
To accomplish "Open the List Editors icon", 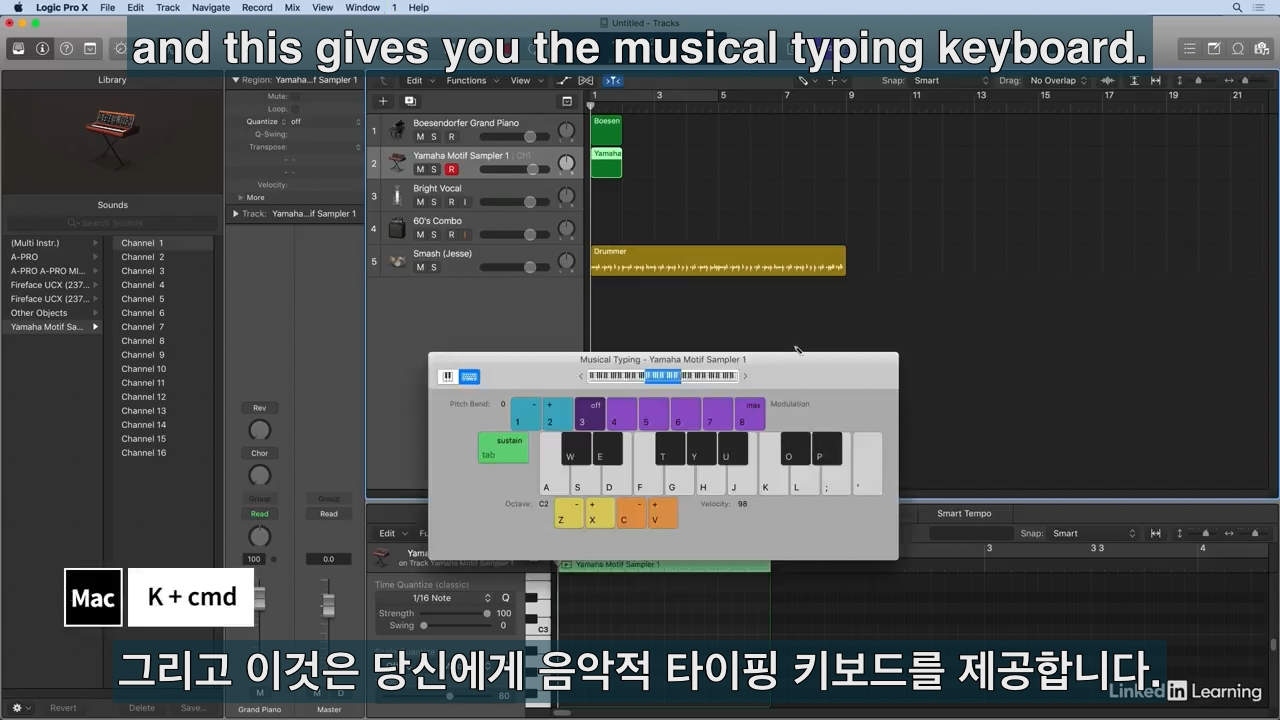I will pyautogui.click(x=1189, y=48).
